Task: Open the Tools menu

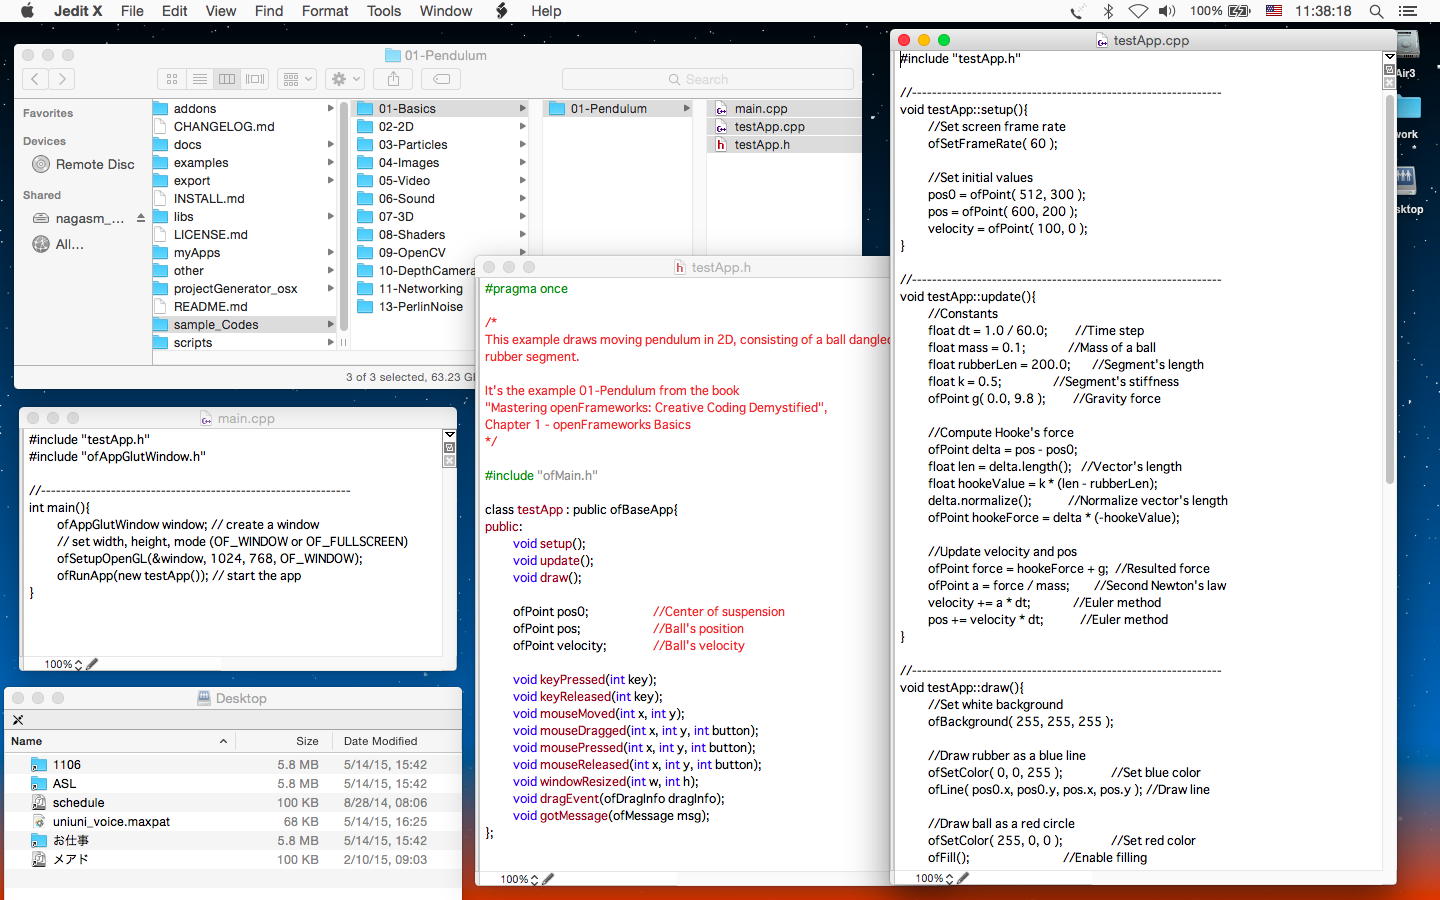Action: tap(383, 11)
